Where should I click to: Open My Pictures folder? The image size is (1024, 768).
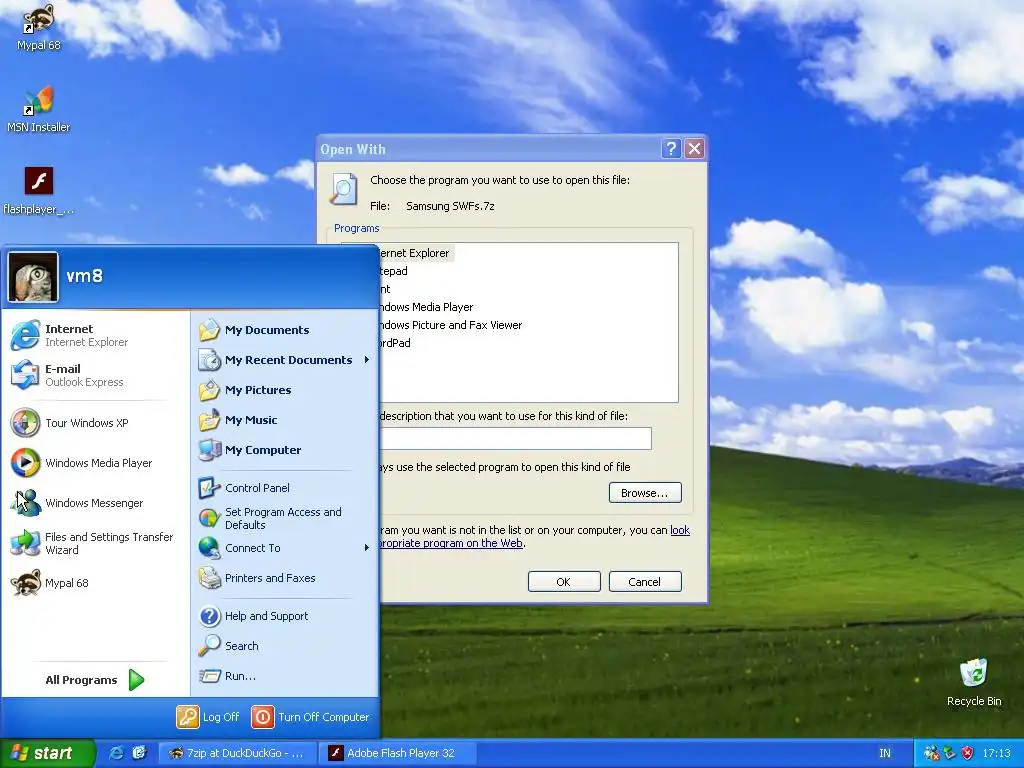[x=284, y=390]
